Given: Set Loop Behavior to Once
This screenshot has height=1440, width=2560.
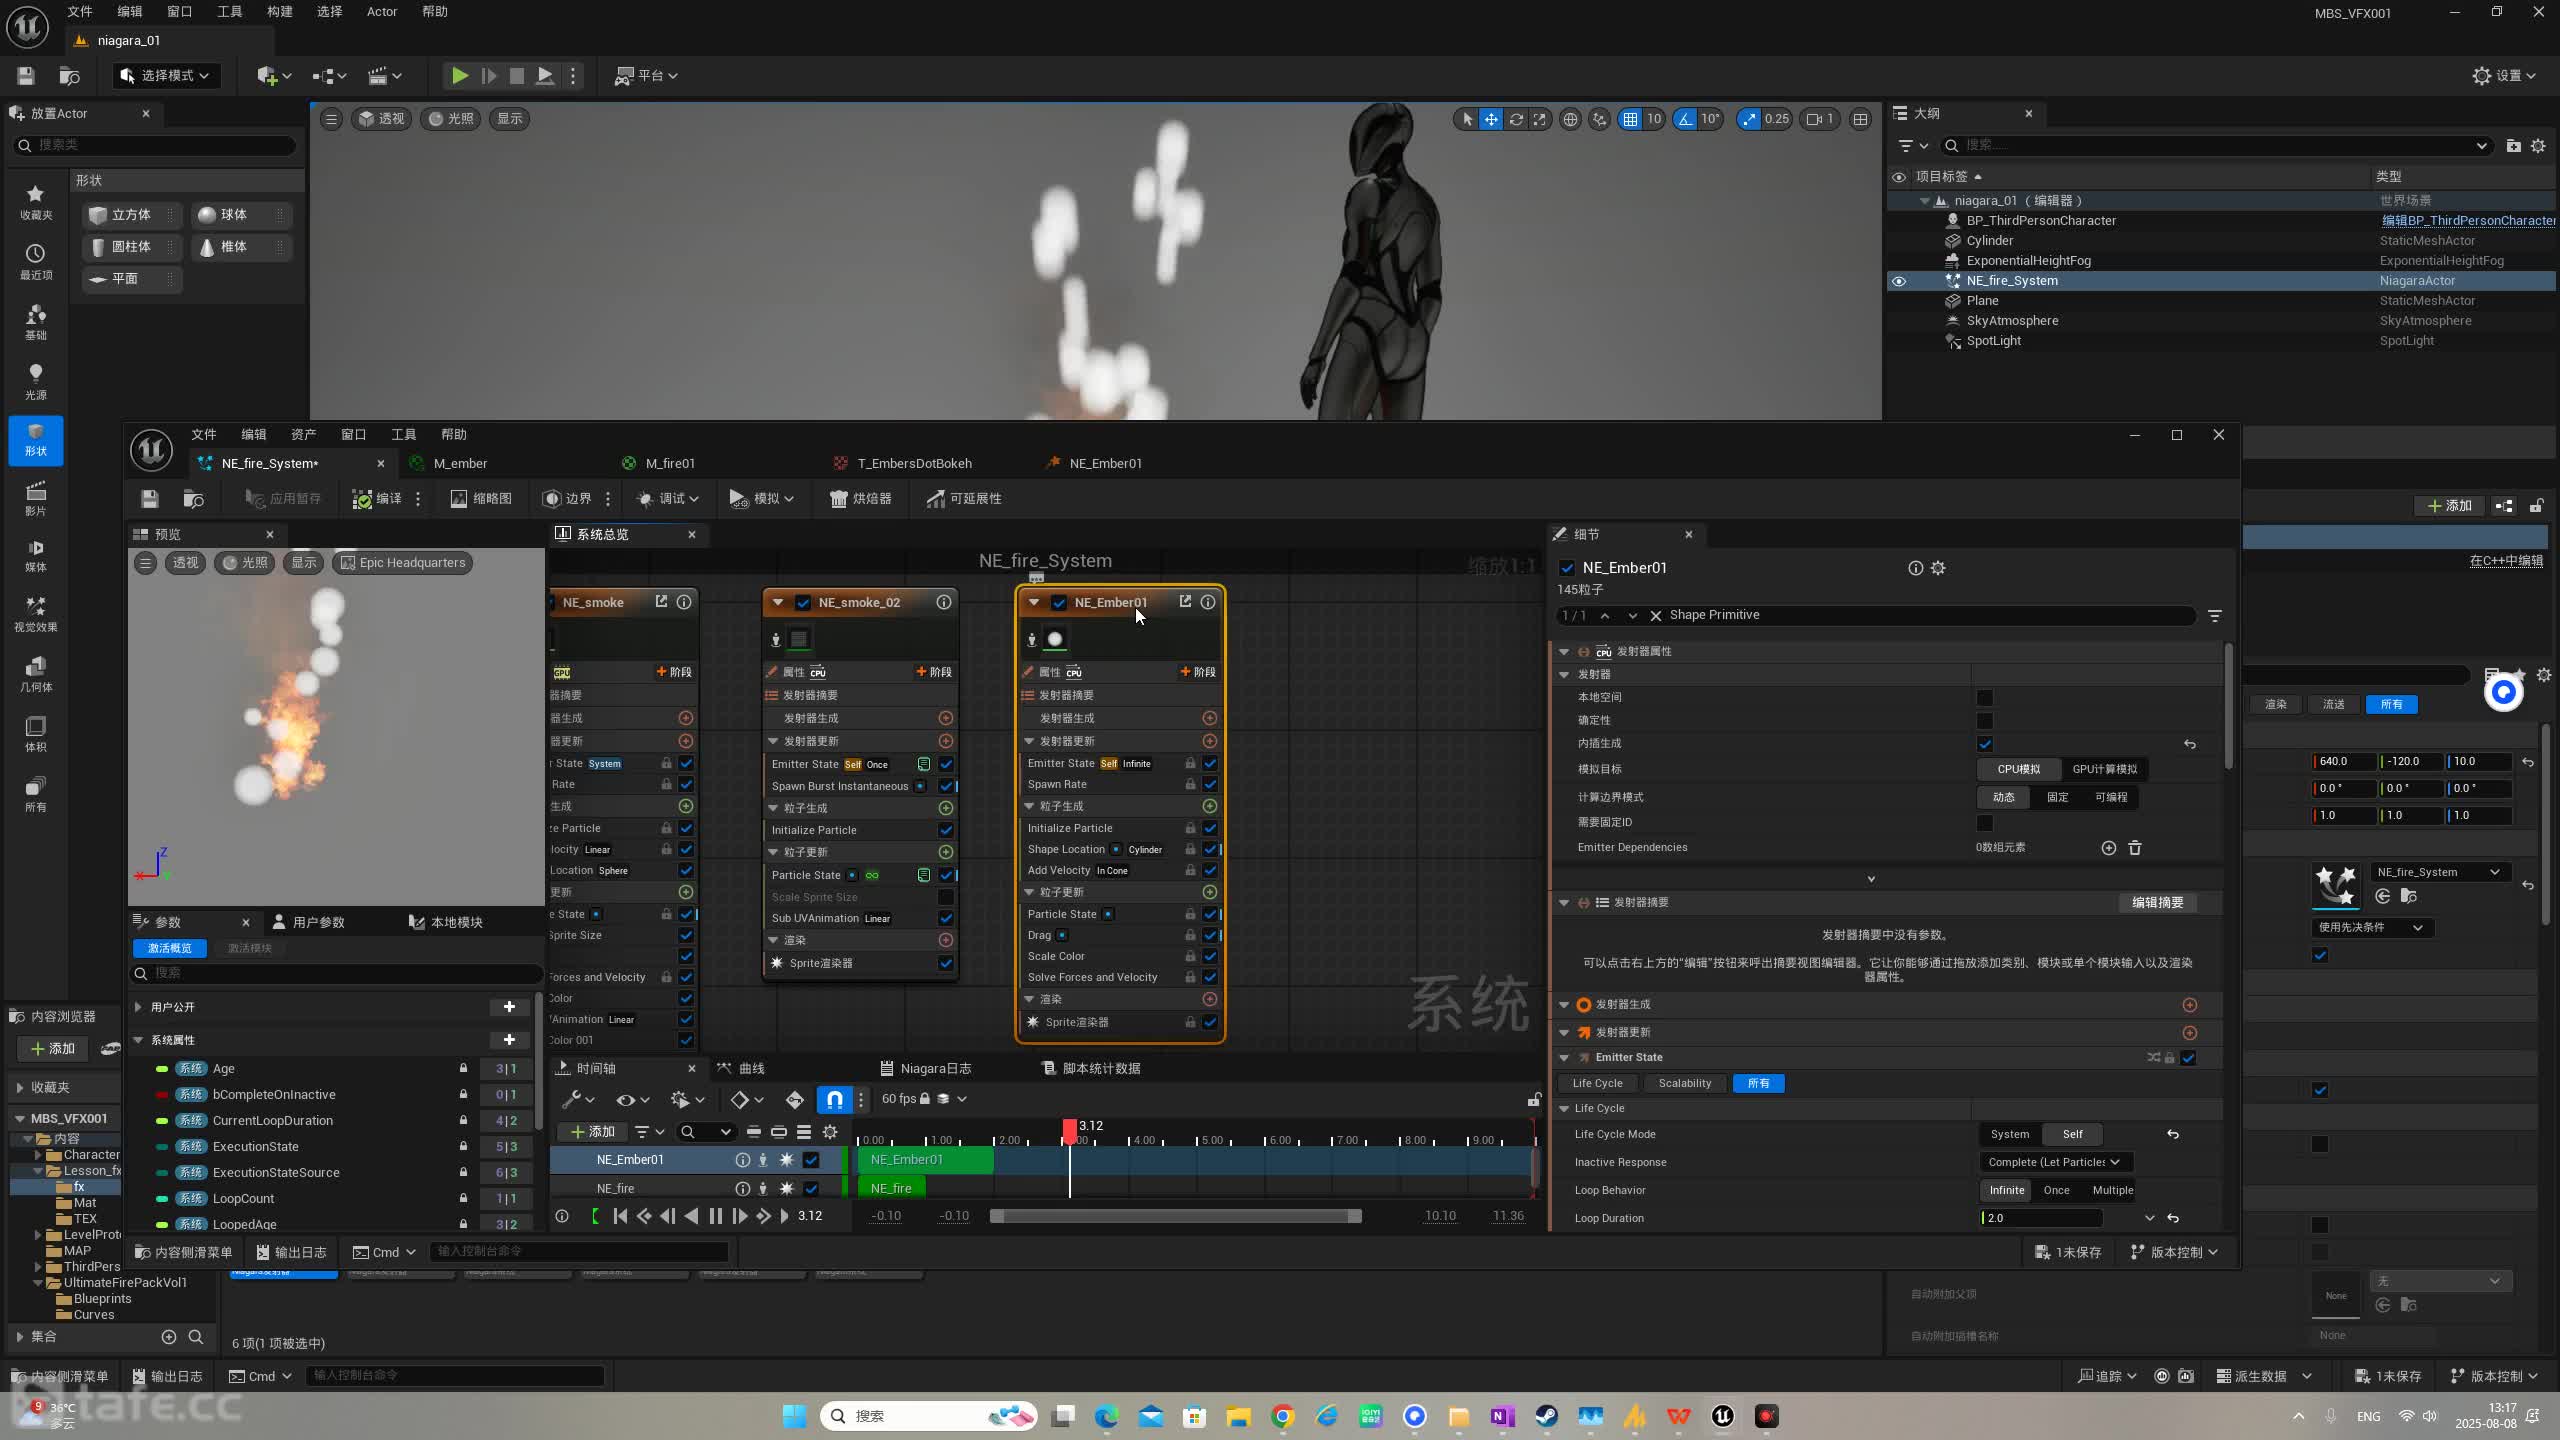Looking at the screenshot, I should point(2057,1190).
